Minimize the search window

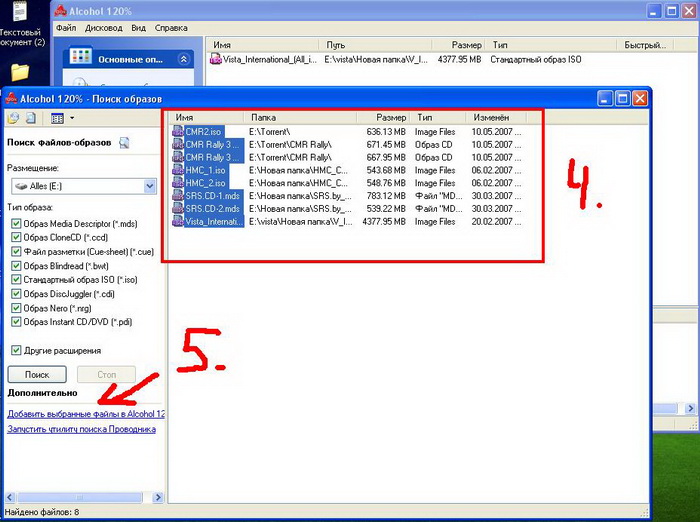605,98
